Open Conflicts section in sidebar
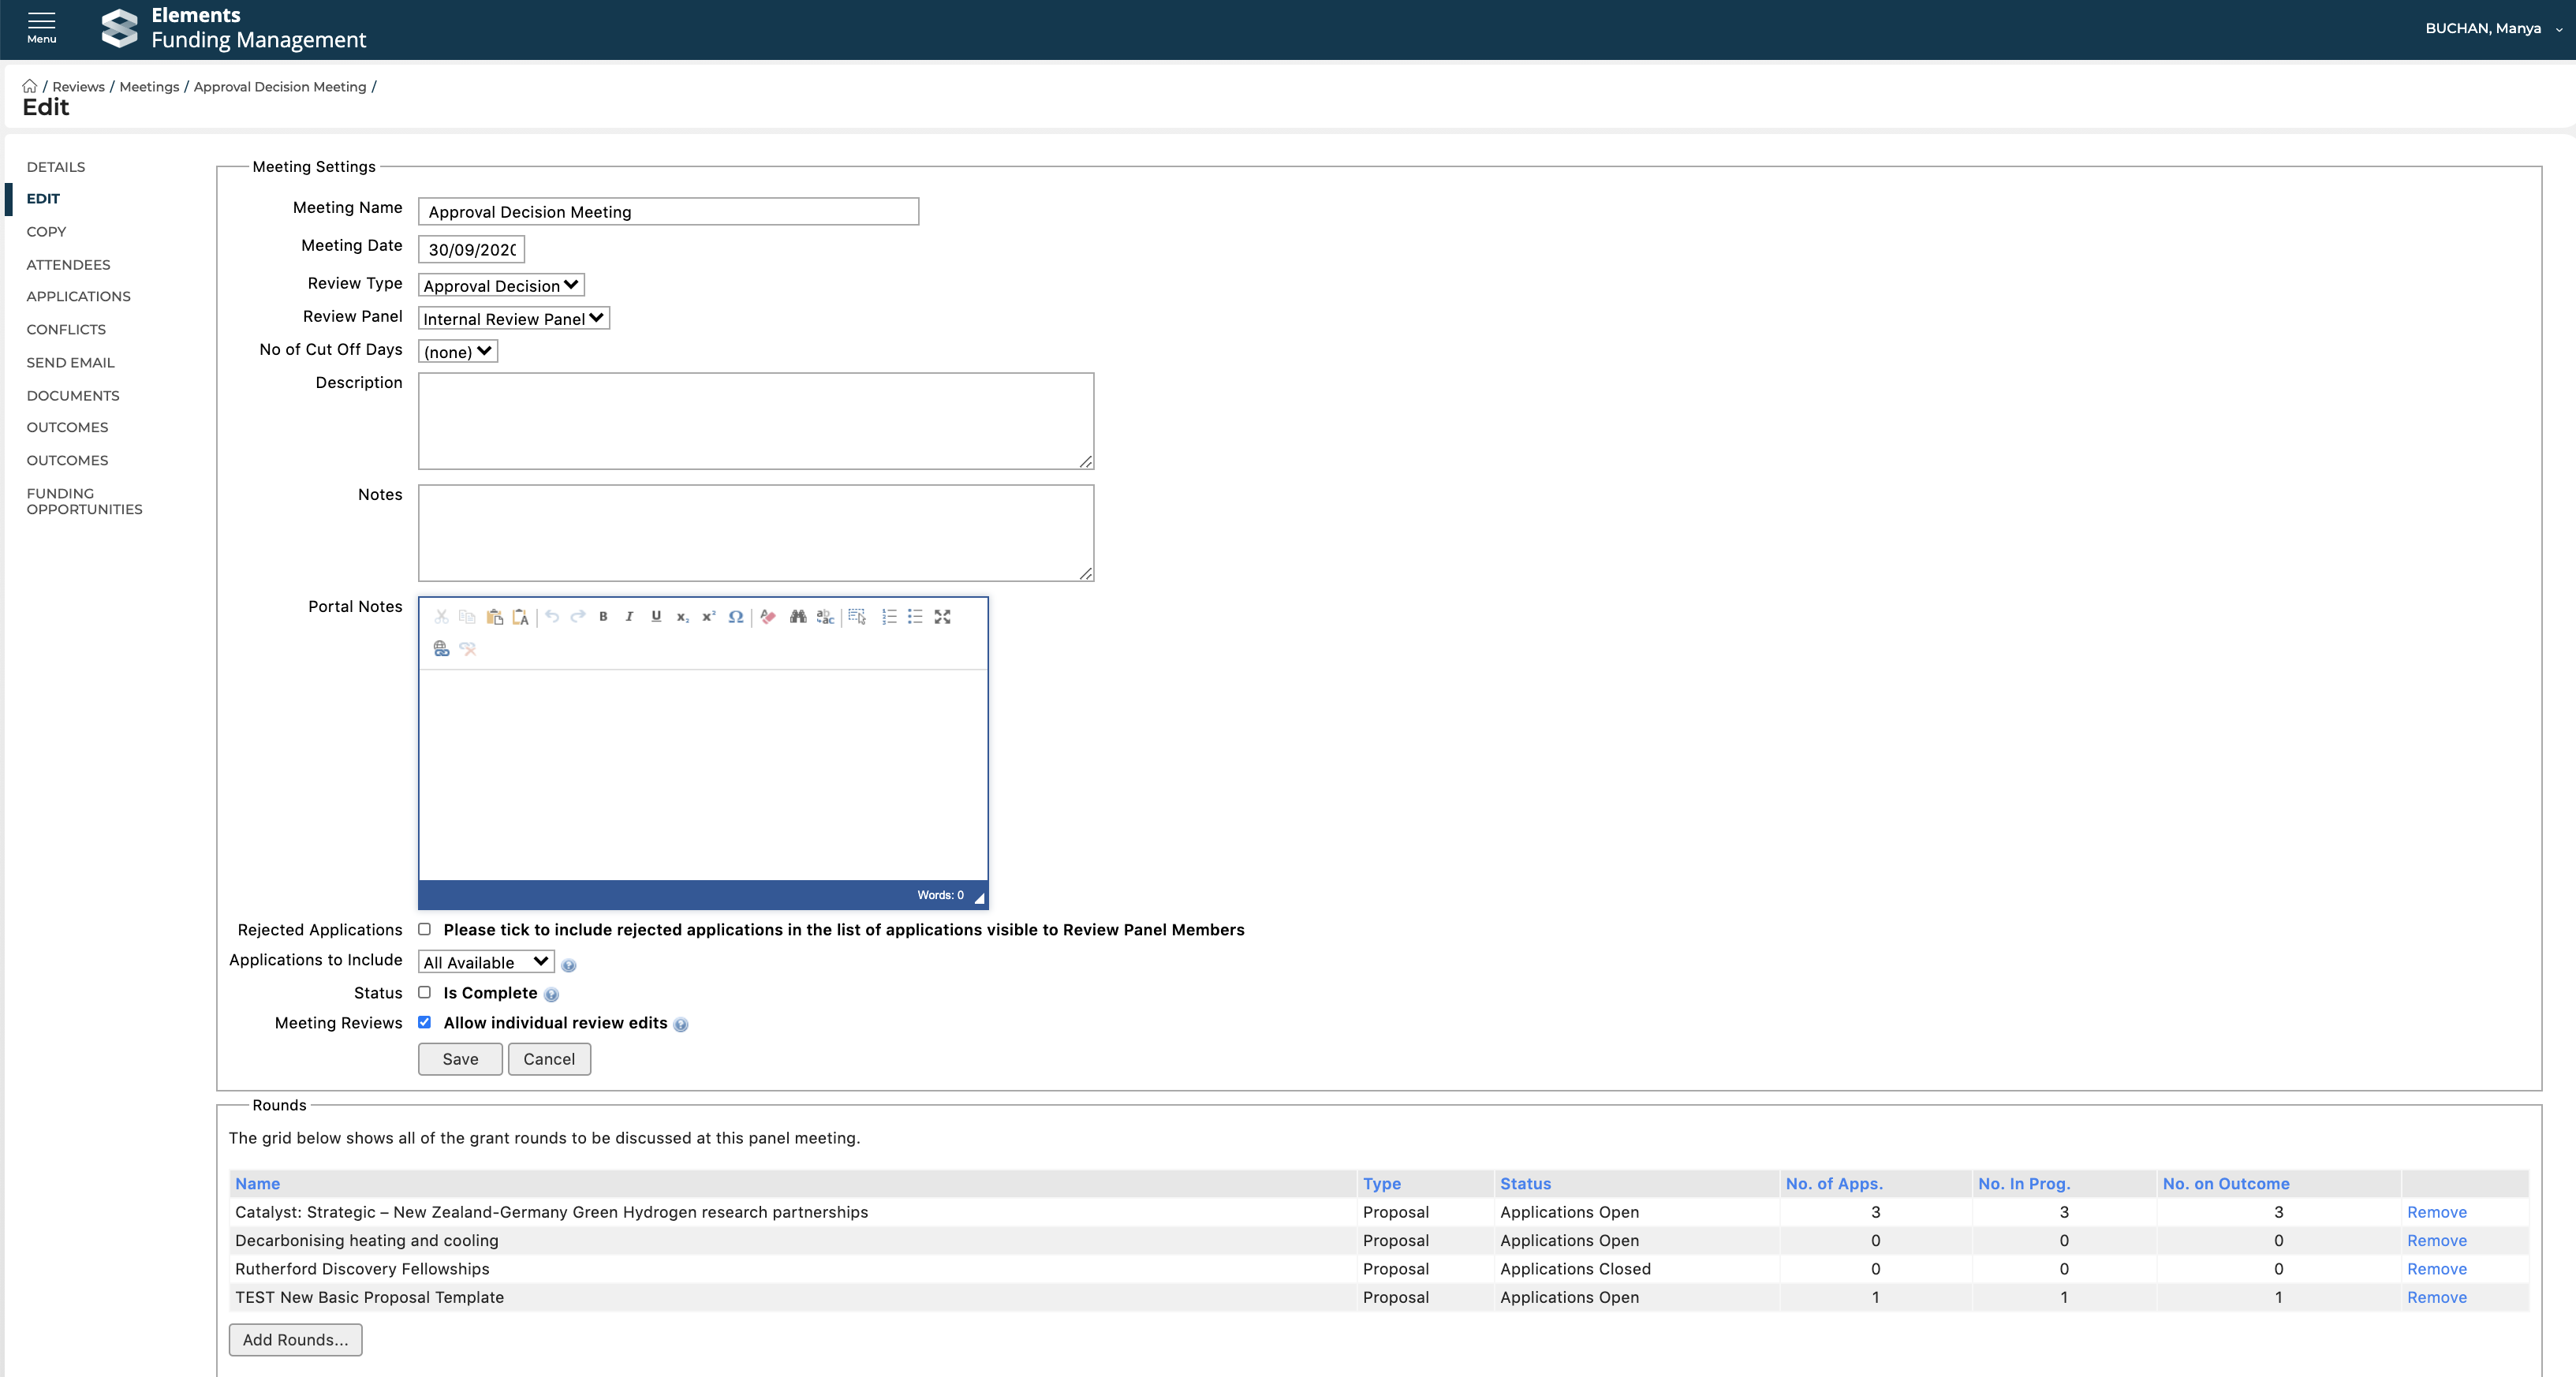Screen dimensions: 2576x1377 click(66, 329)
